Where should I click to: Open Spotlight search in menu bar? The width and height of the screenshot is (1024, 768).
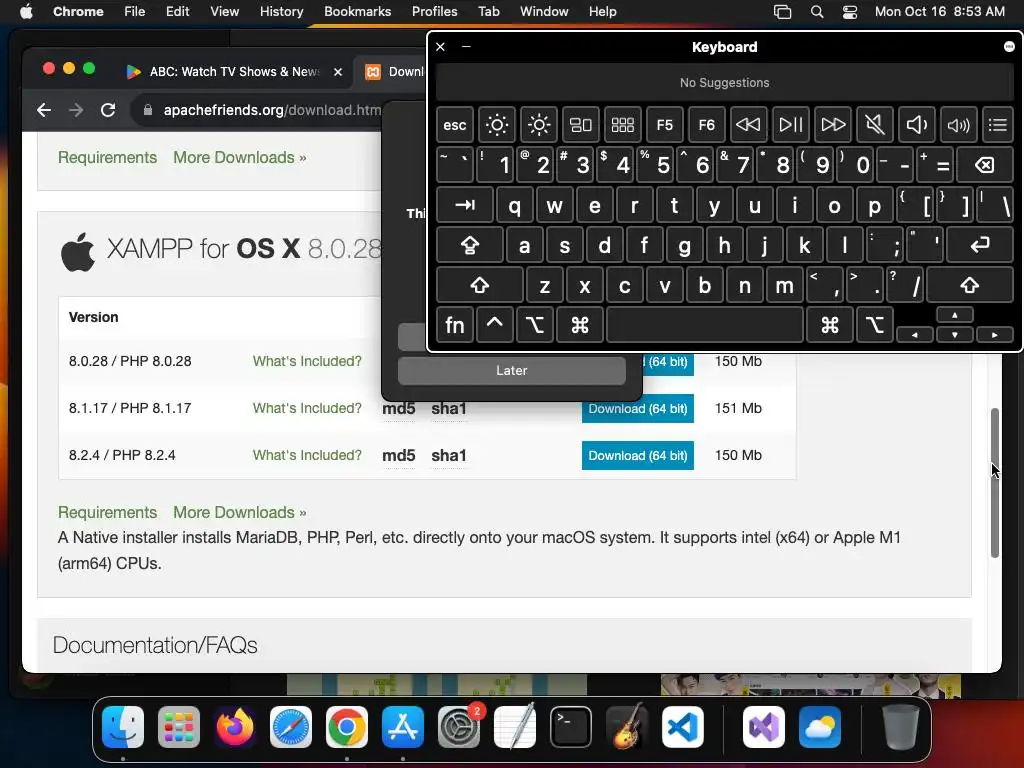pyautogui.click(x=816, y=11)
